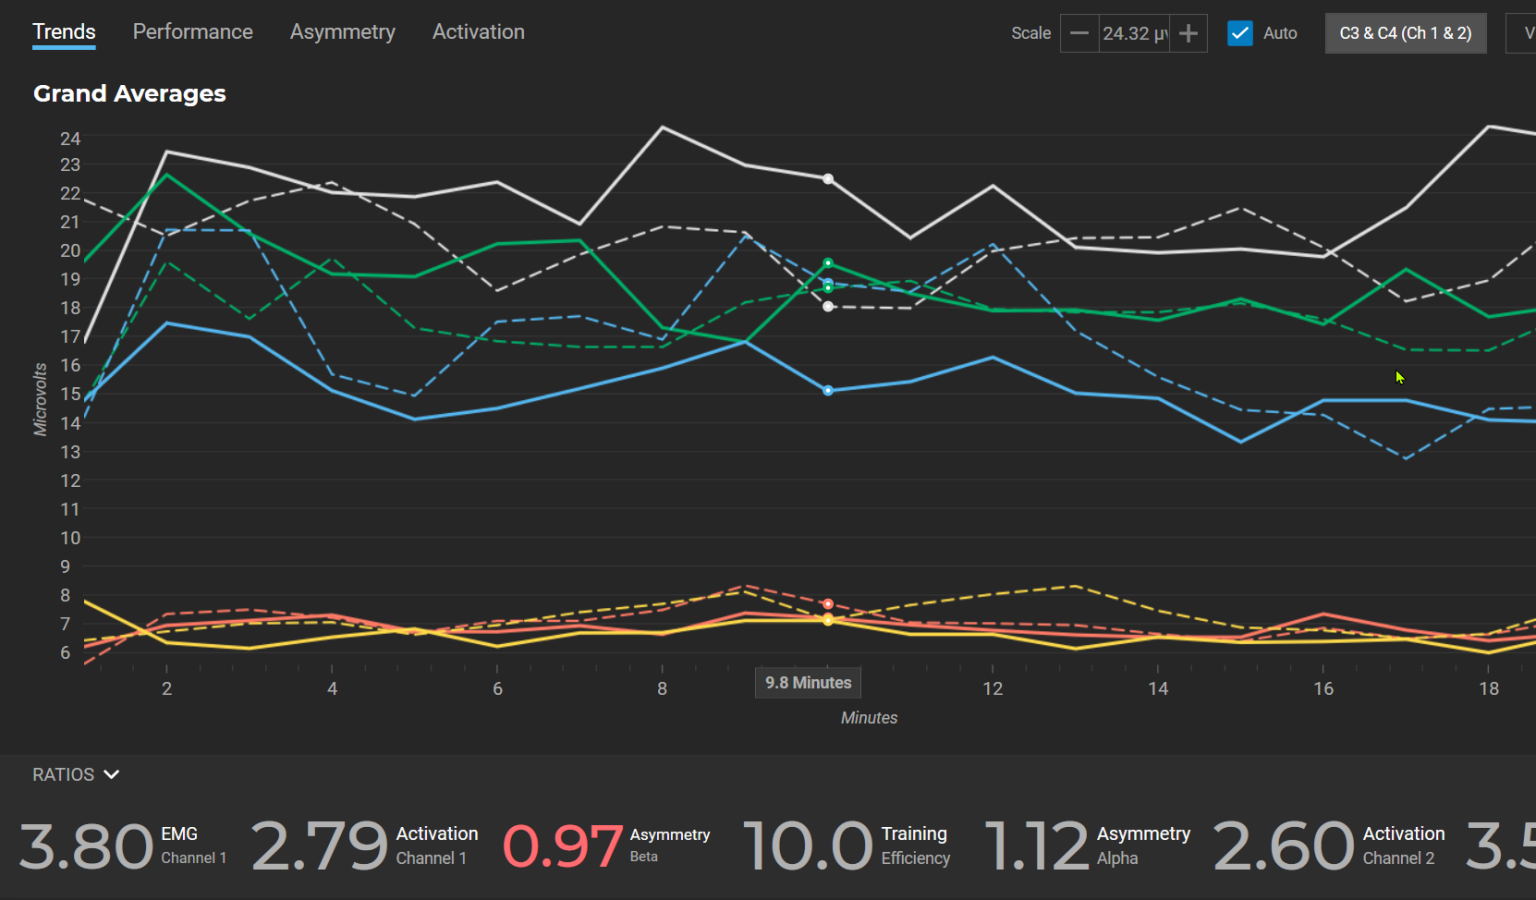Select the EMG Channel 1 ratio value
Screen dimensions: 1536x900
pos(86,846)
